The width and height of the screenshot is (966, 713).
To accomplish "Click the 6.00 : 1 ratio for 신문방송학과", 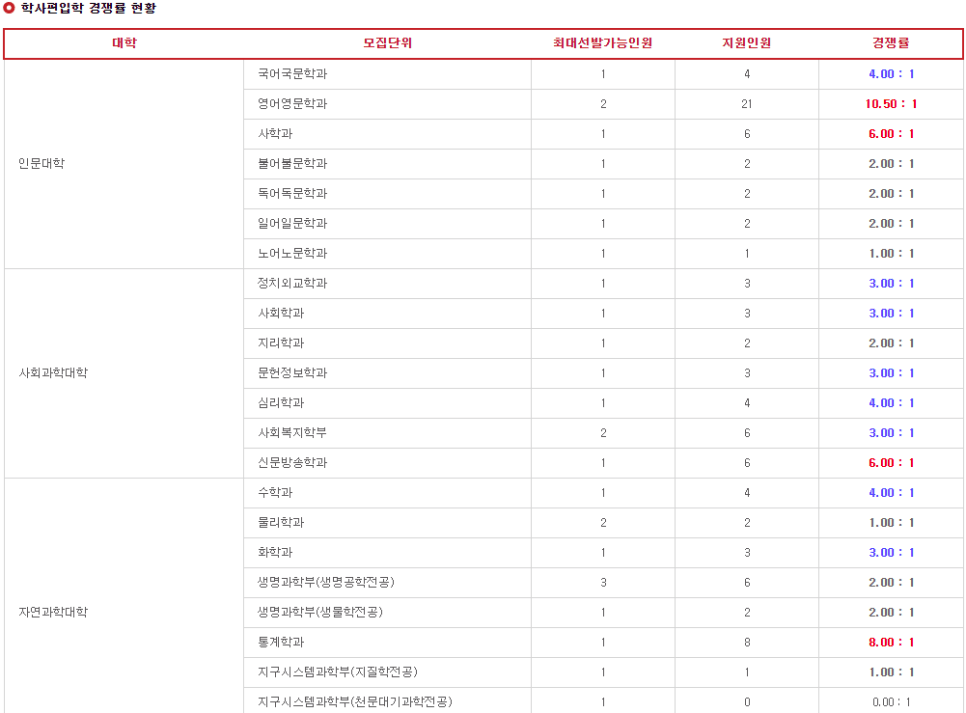I will (891, 463).
